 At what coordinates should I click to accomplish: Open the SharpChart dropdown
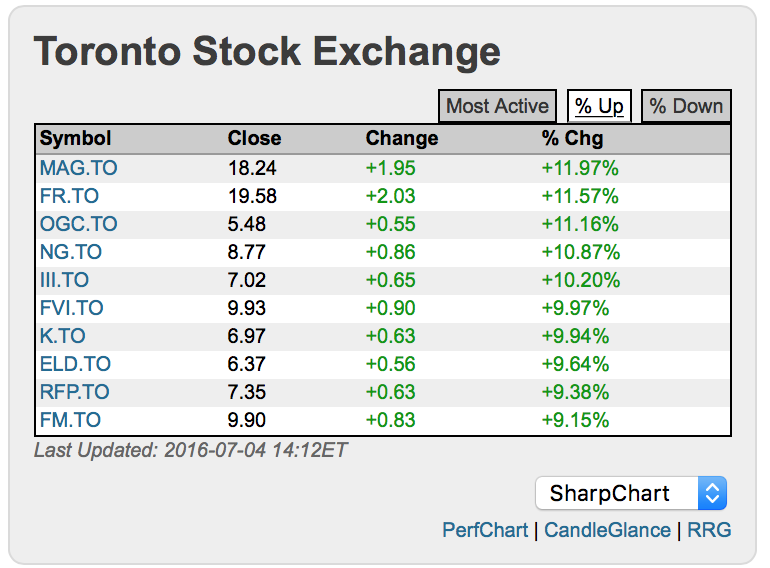[x=631, y=493]
